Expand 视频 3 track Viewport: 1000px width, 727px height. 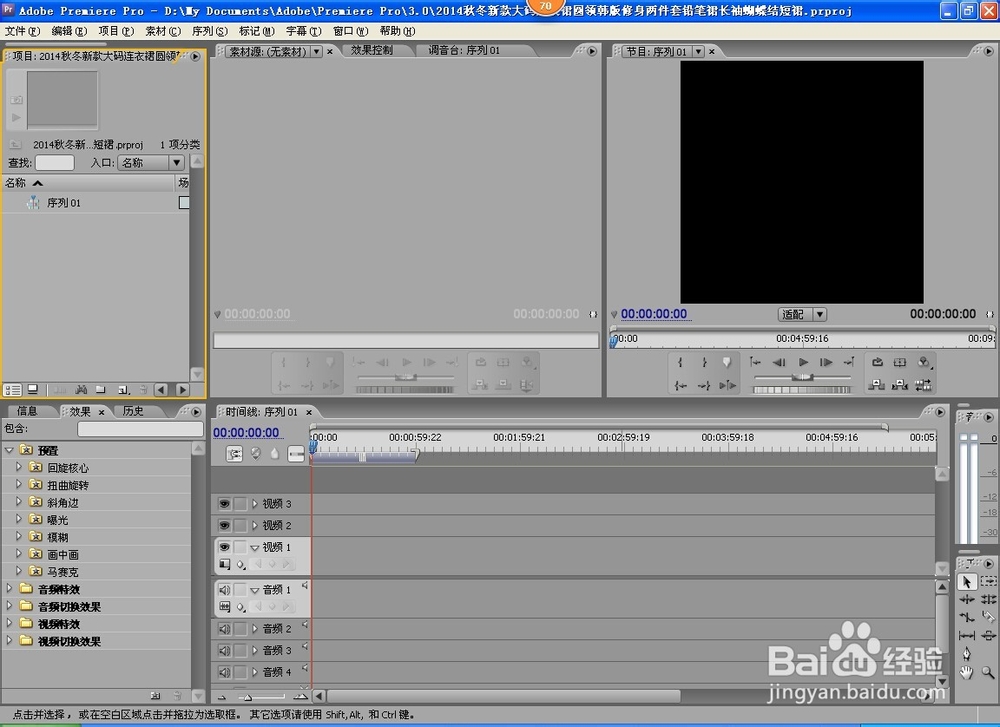[254, 504]
